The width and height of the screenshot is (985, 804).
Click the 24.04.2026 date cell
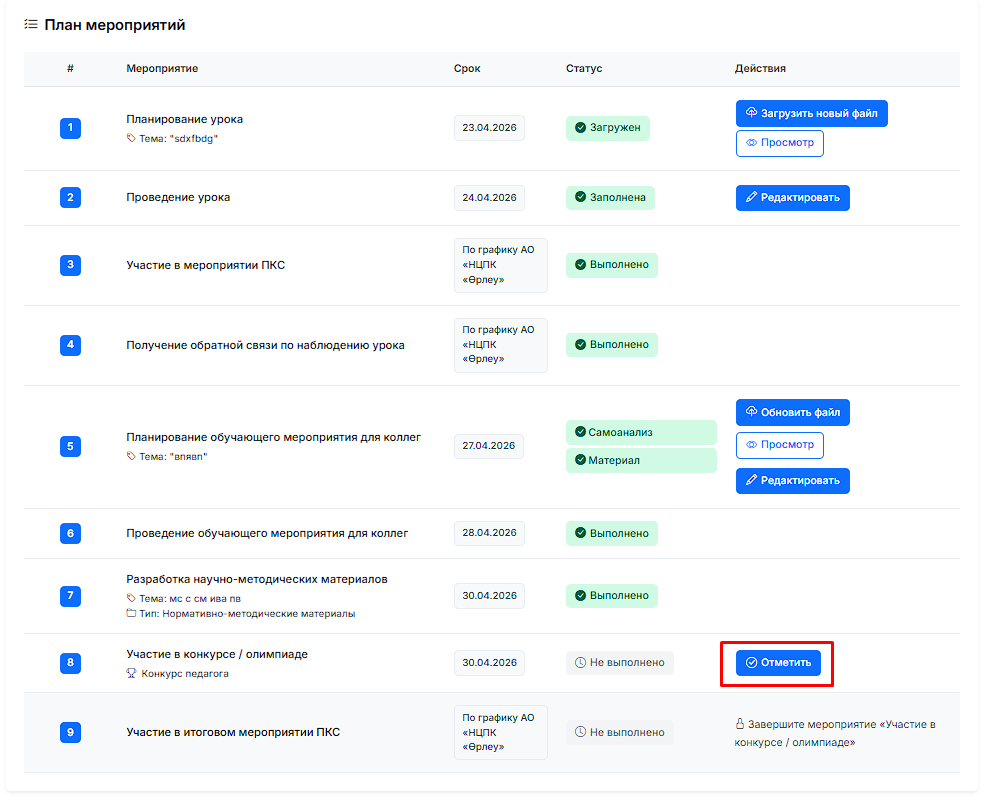click(489, 198)
